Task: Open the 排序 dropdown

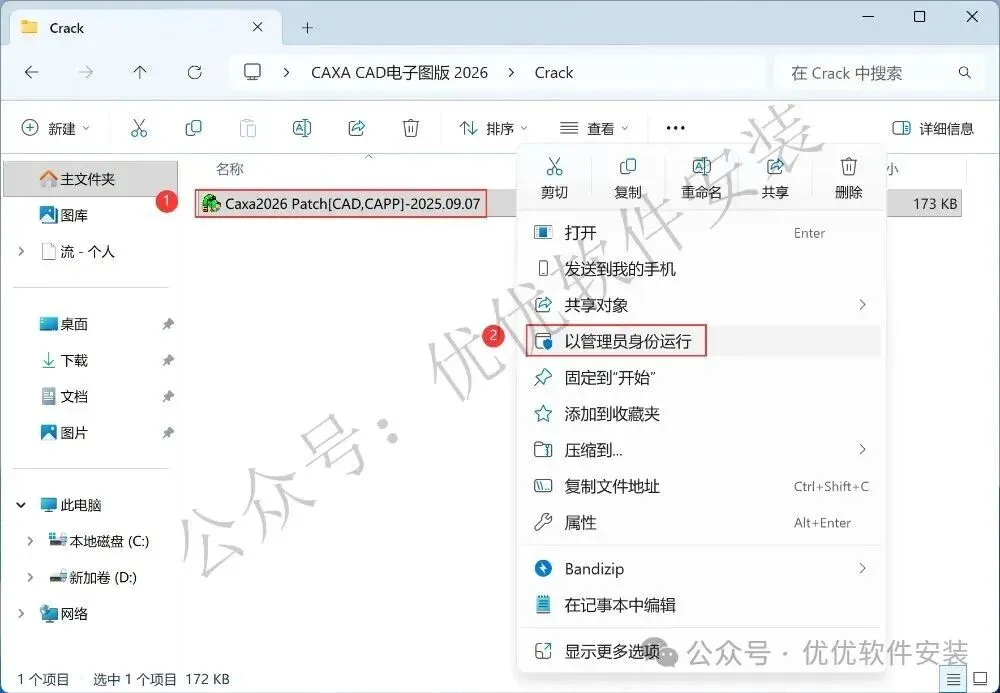Action: coord(494,128)
